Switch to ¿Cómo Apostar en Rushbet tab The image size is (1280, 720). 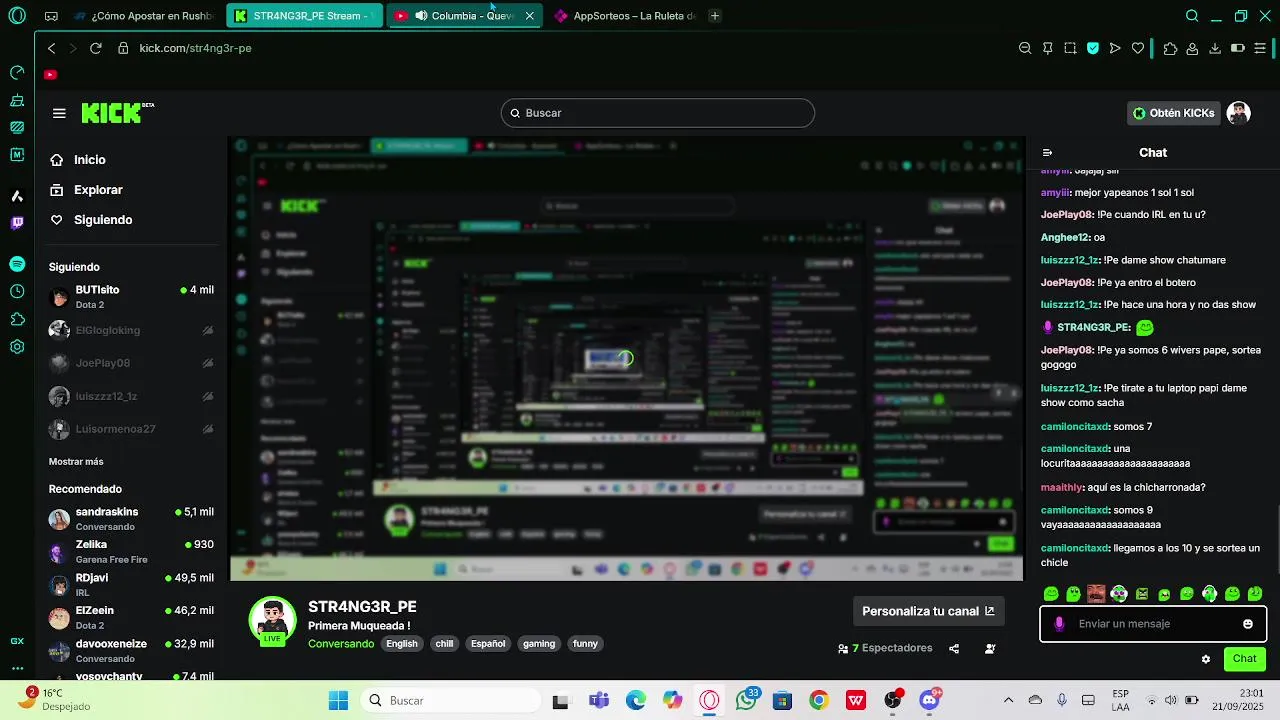[143, 16]
